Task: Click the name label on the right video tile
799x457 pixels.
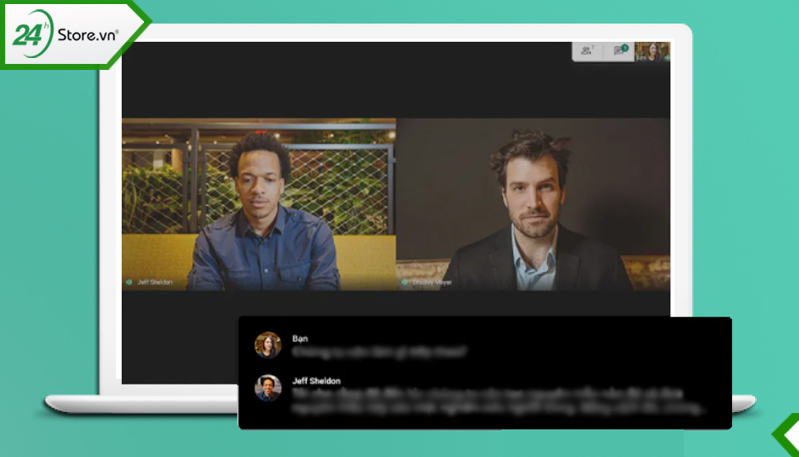Action: point(432,282)
